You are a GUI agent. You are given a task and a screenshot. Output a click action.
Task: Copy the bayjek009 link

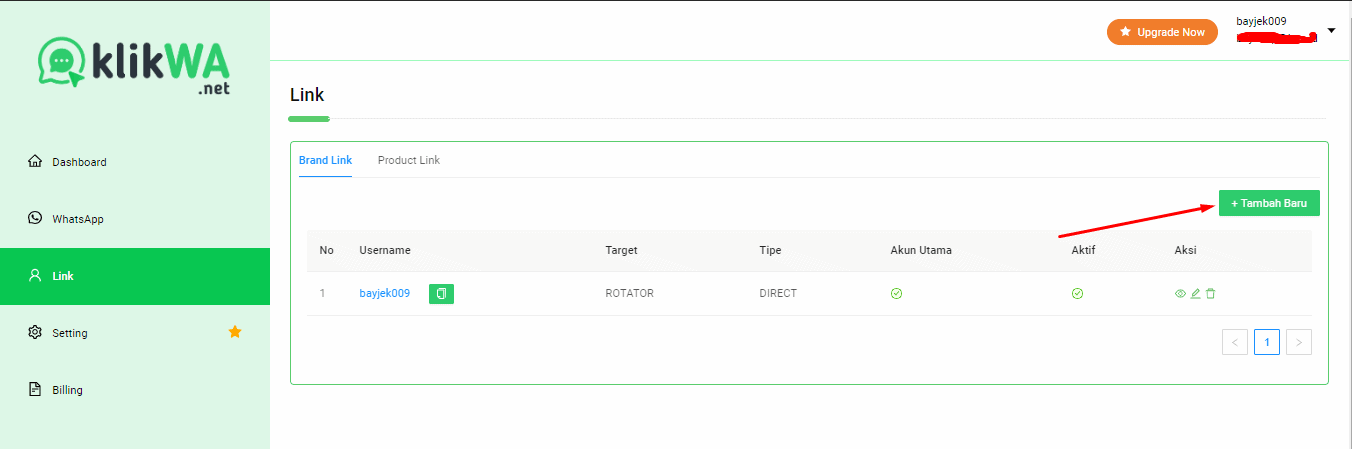[441, 293]
